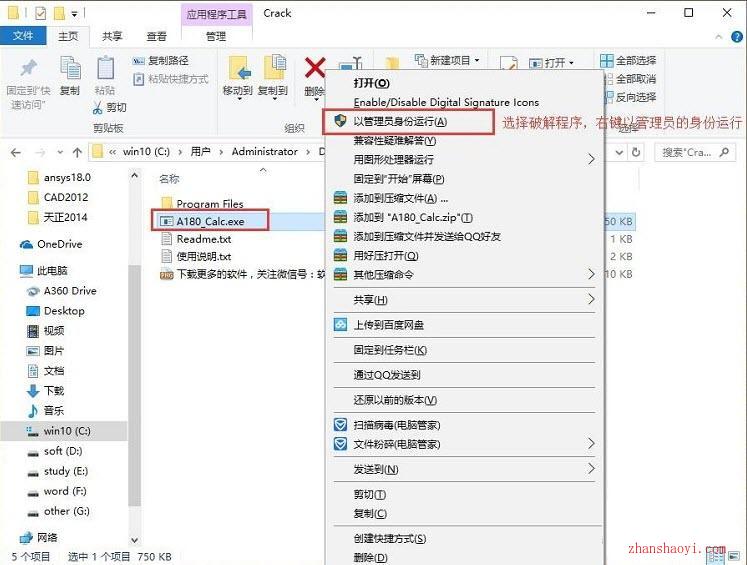Expand Other compression commands submenu
Screen dimensions: 747x565
(464, 274)
